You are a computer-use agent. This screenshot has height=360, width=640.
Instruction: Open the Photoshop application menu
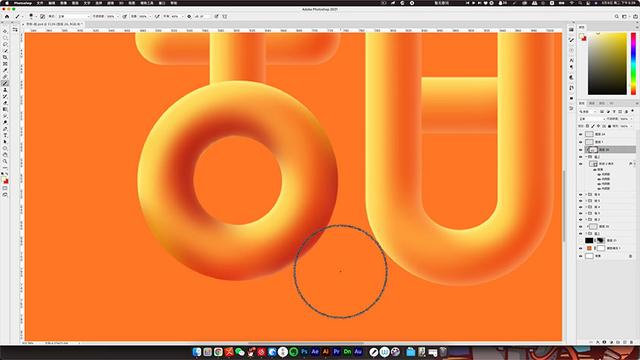pos(22,3)
